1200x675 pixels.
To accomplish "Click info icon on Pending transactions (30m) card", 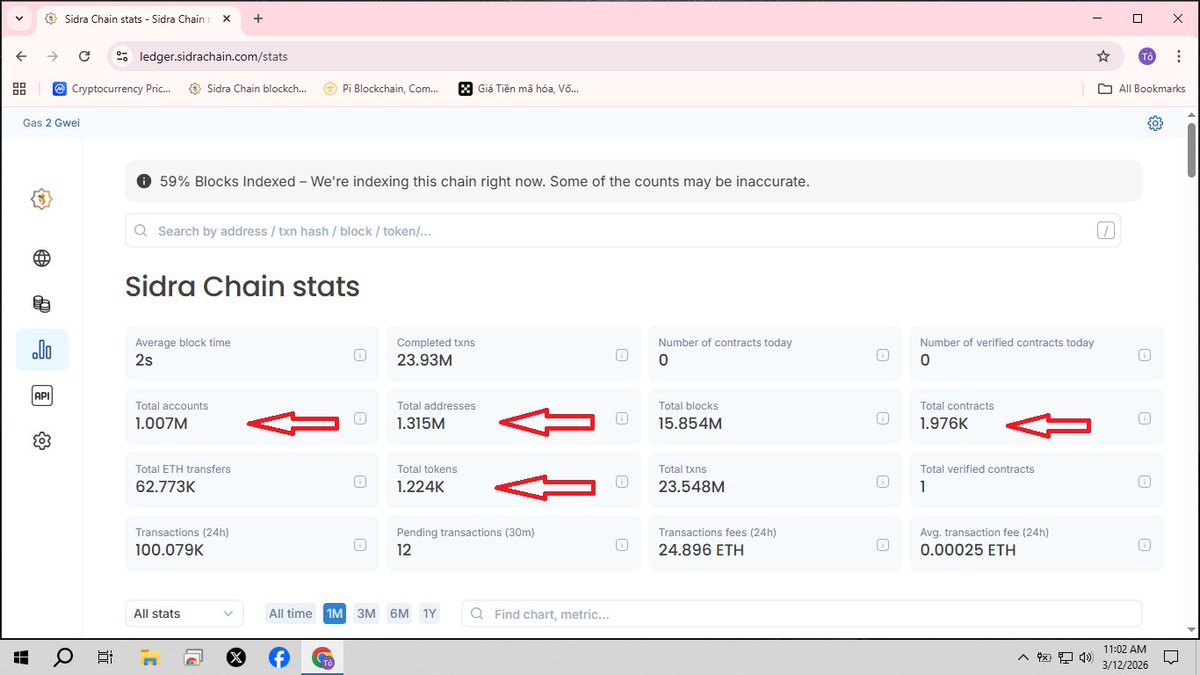I will tap(622, 545).
